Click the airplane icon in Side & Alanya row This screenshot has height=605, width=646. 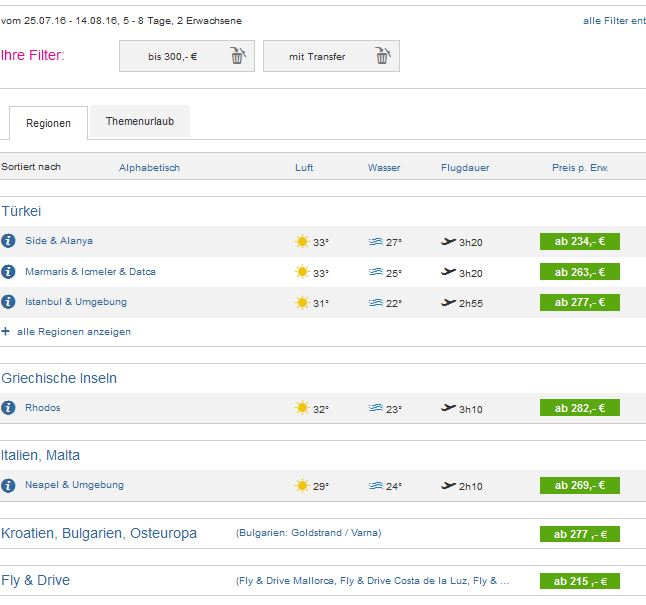[448, 242]
